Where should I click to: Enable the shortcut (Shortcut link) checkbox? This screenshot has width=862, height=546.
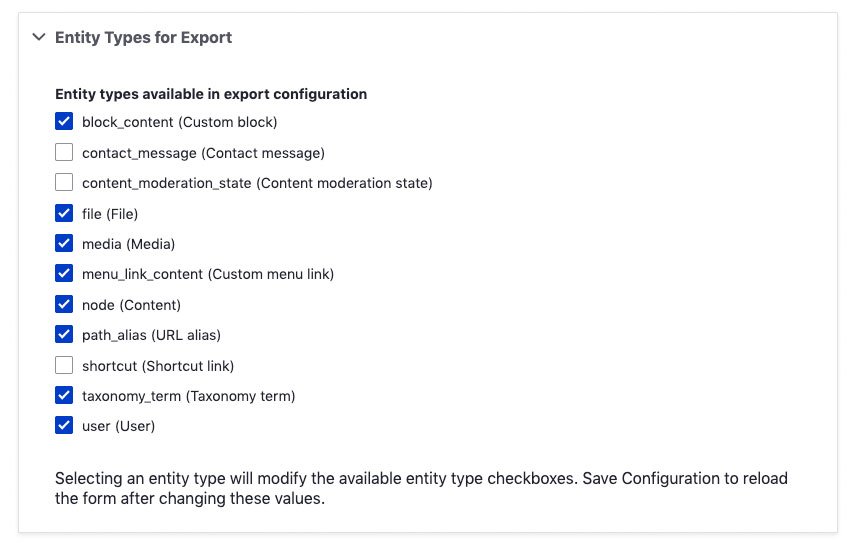64,366
